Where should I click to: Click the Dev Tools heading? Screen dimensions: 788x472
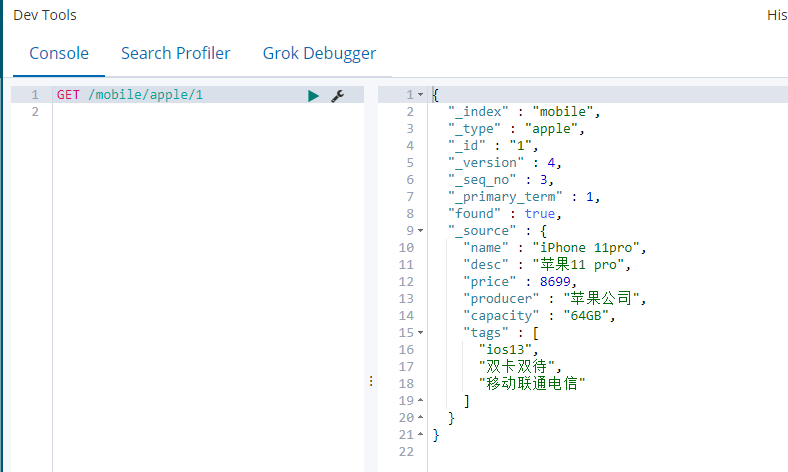tap(45, 15)
